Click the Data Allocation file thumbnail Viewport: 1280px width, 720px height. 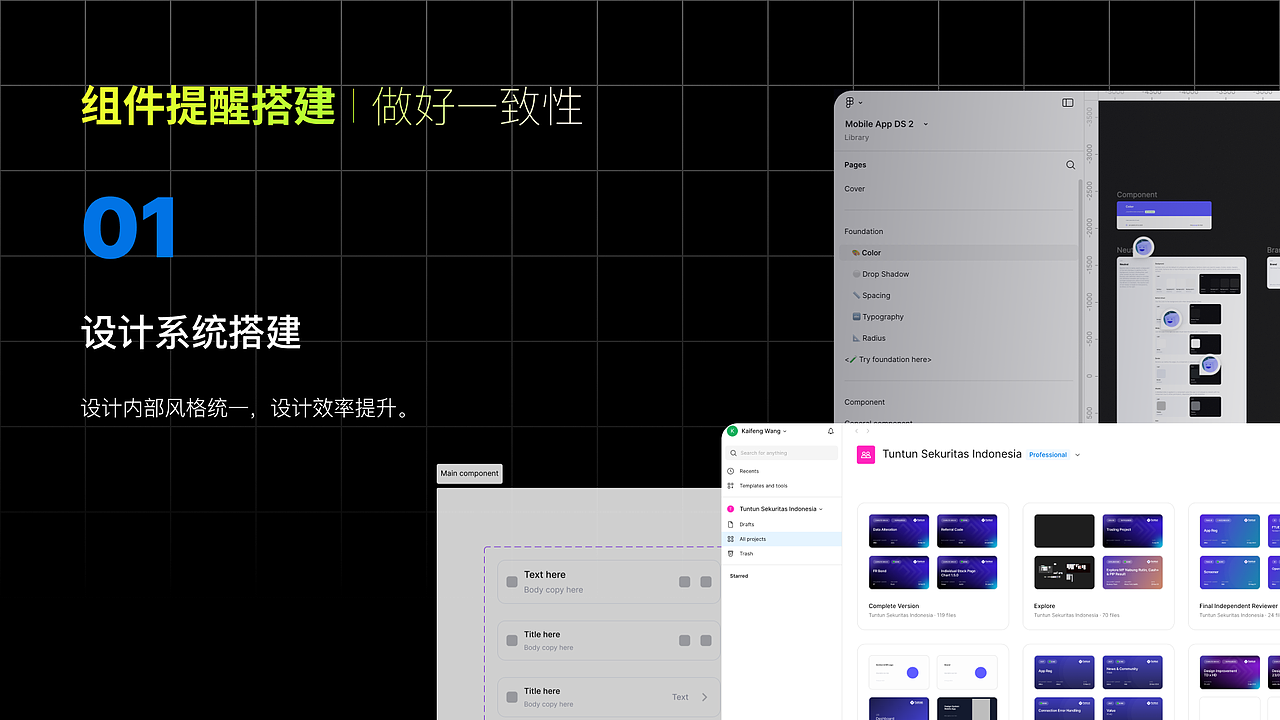pos(899,531)
